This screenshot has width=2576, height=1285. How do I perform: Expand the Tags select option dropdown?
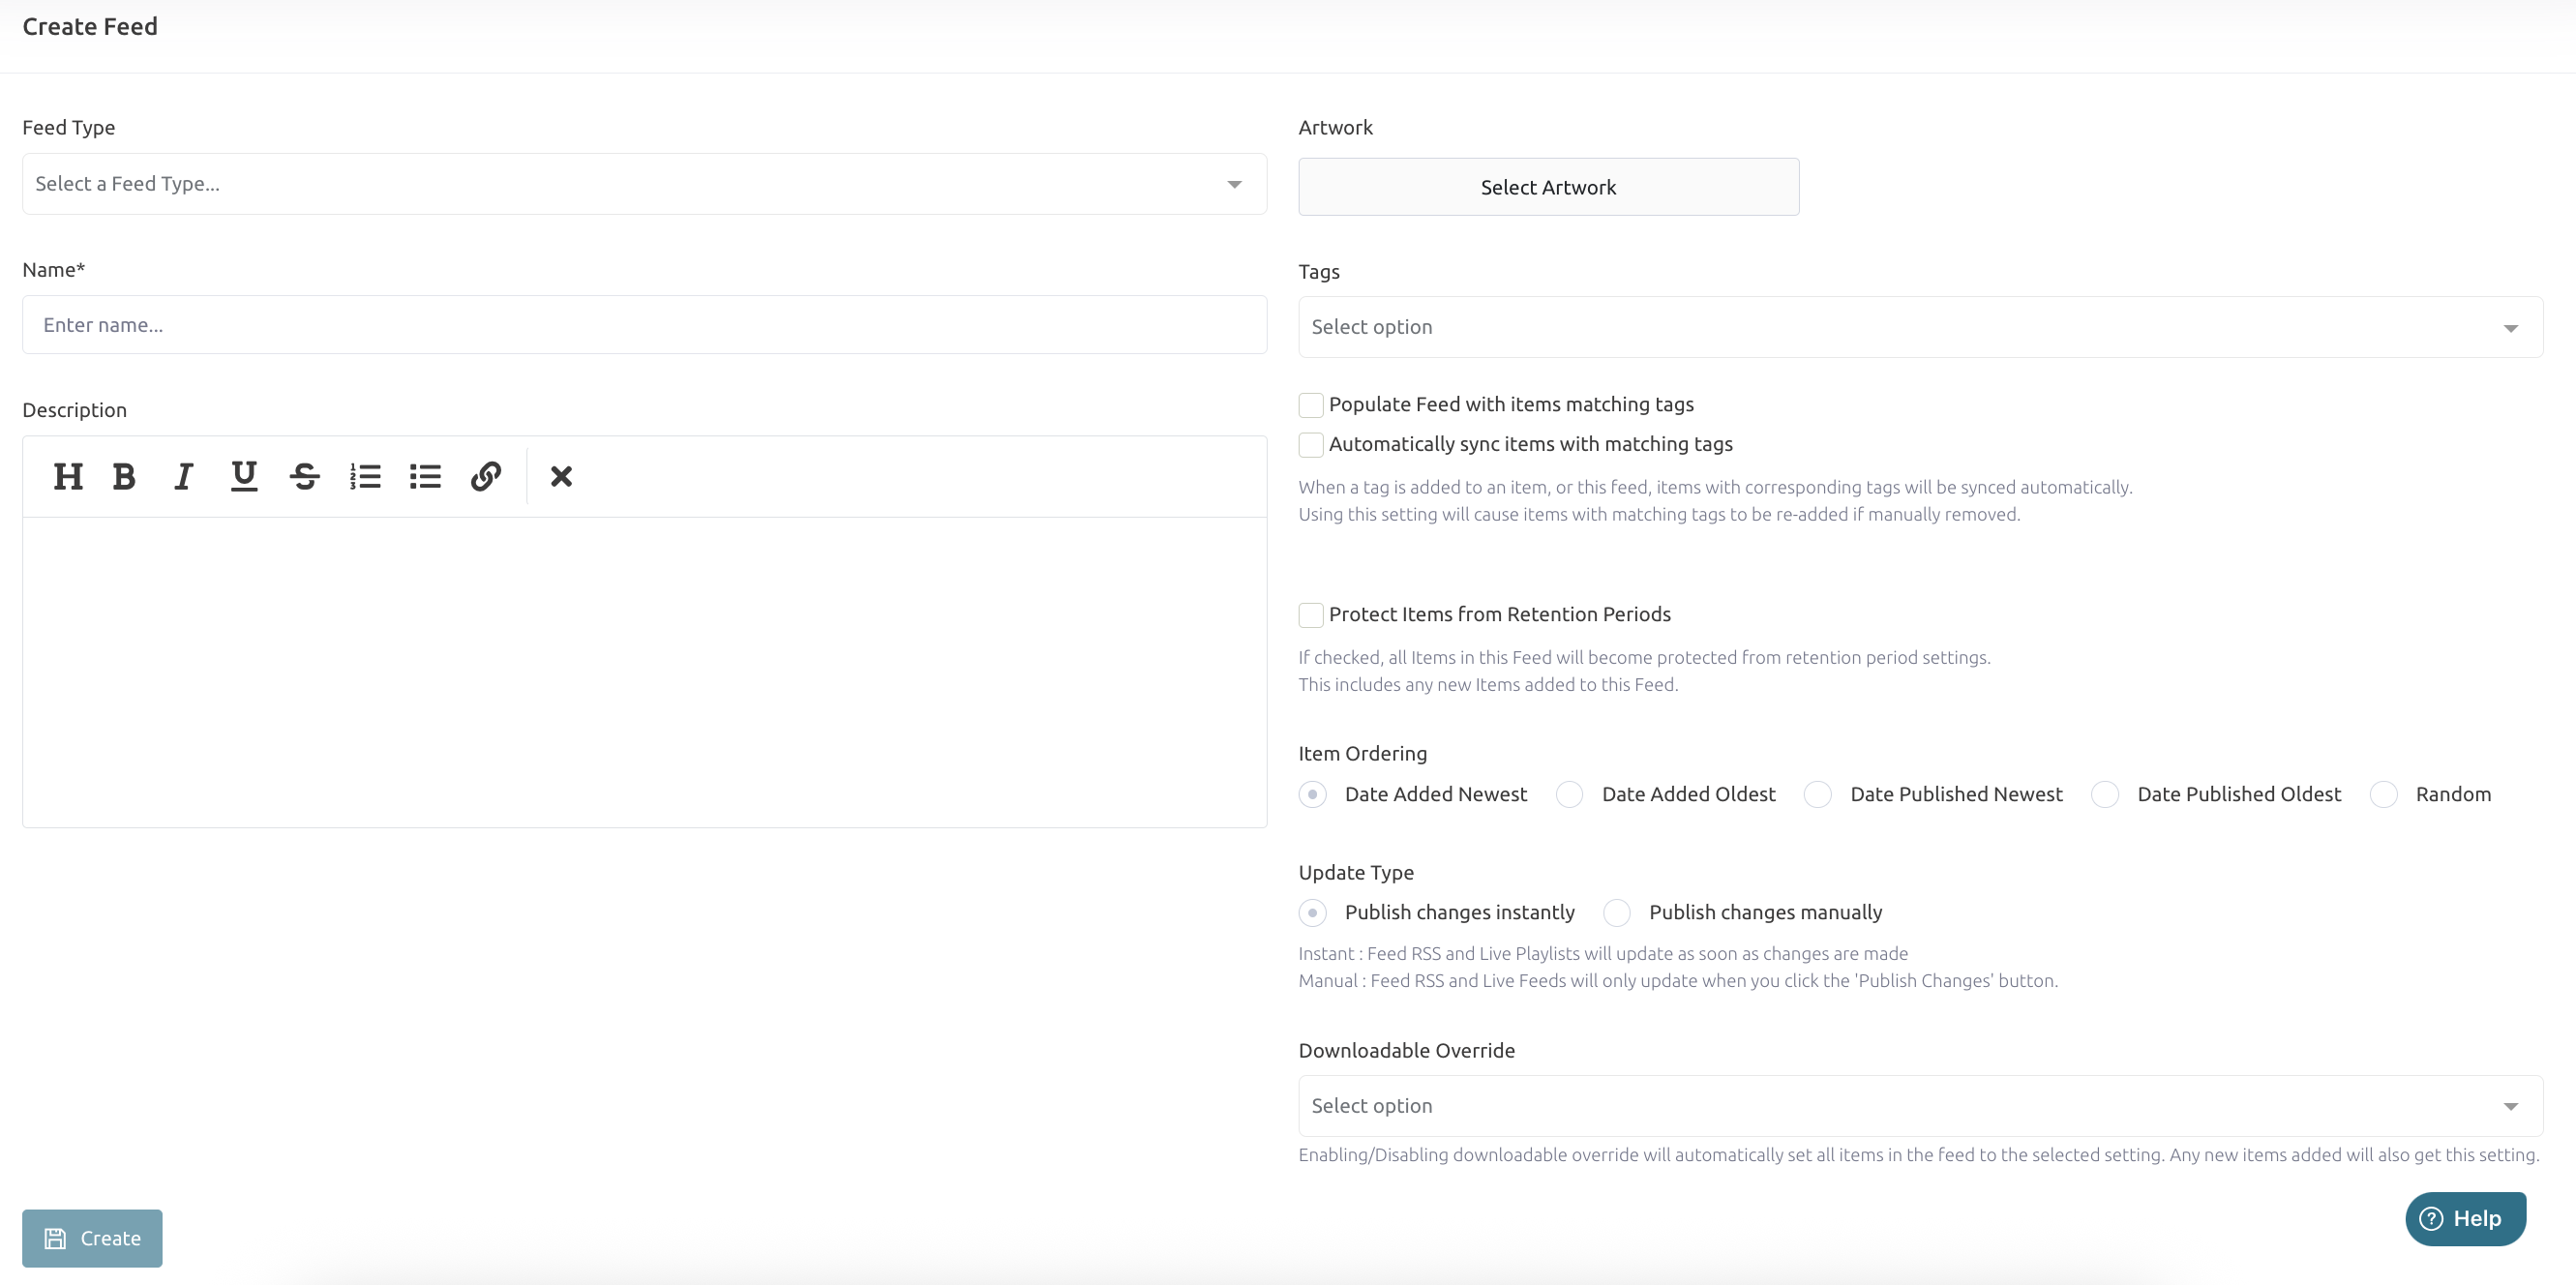pyautogui.click(x=1920, y=328)
